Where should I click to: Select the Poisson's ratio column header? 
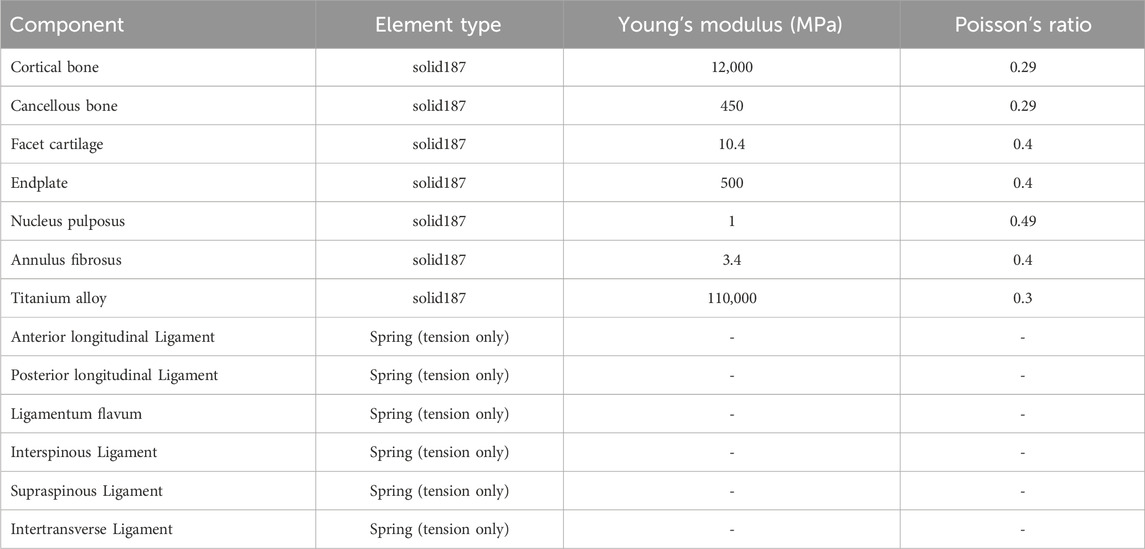pyautogui.click(x=1022, y=24)
